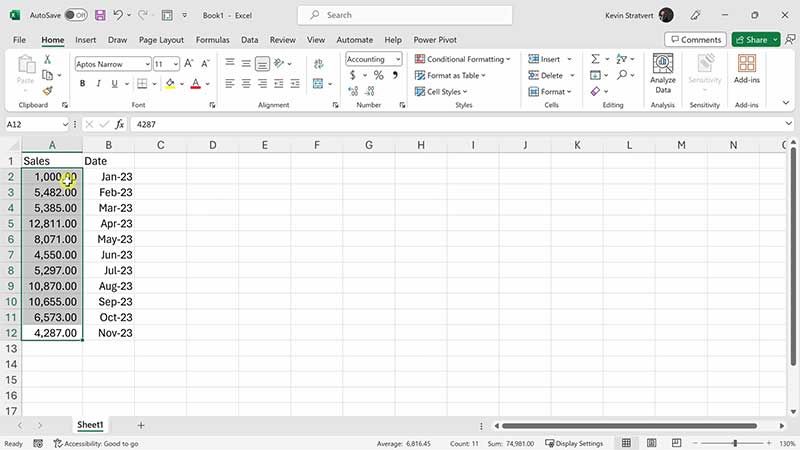Center cell text horizontally
Viewport: 800px width, 450px height.
coord(246,83)
